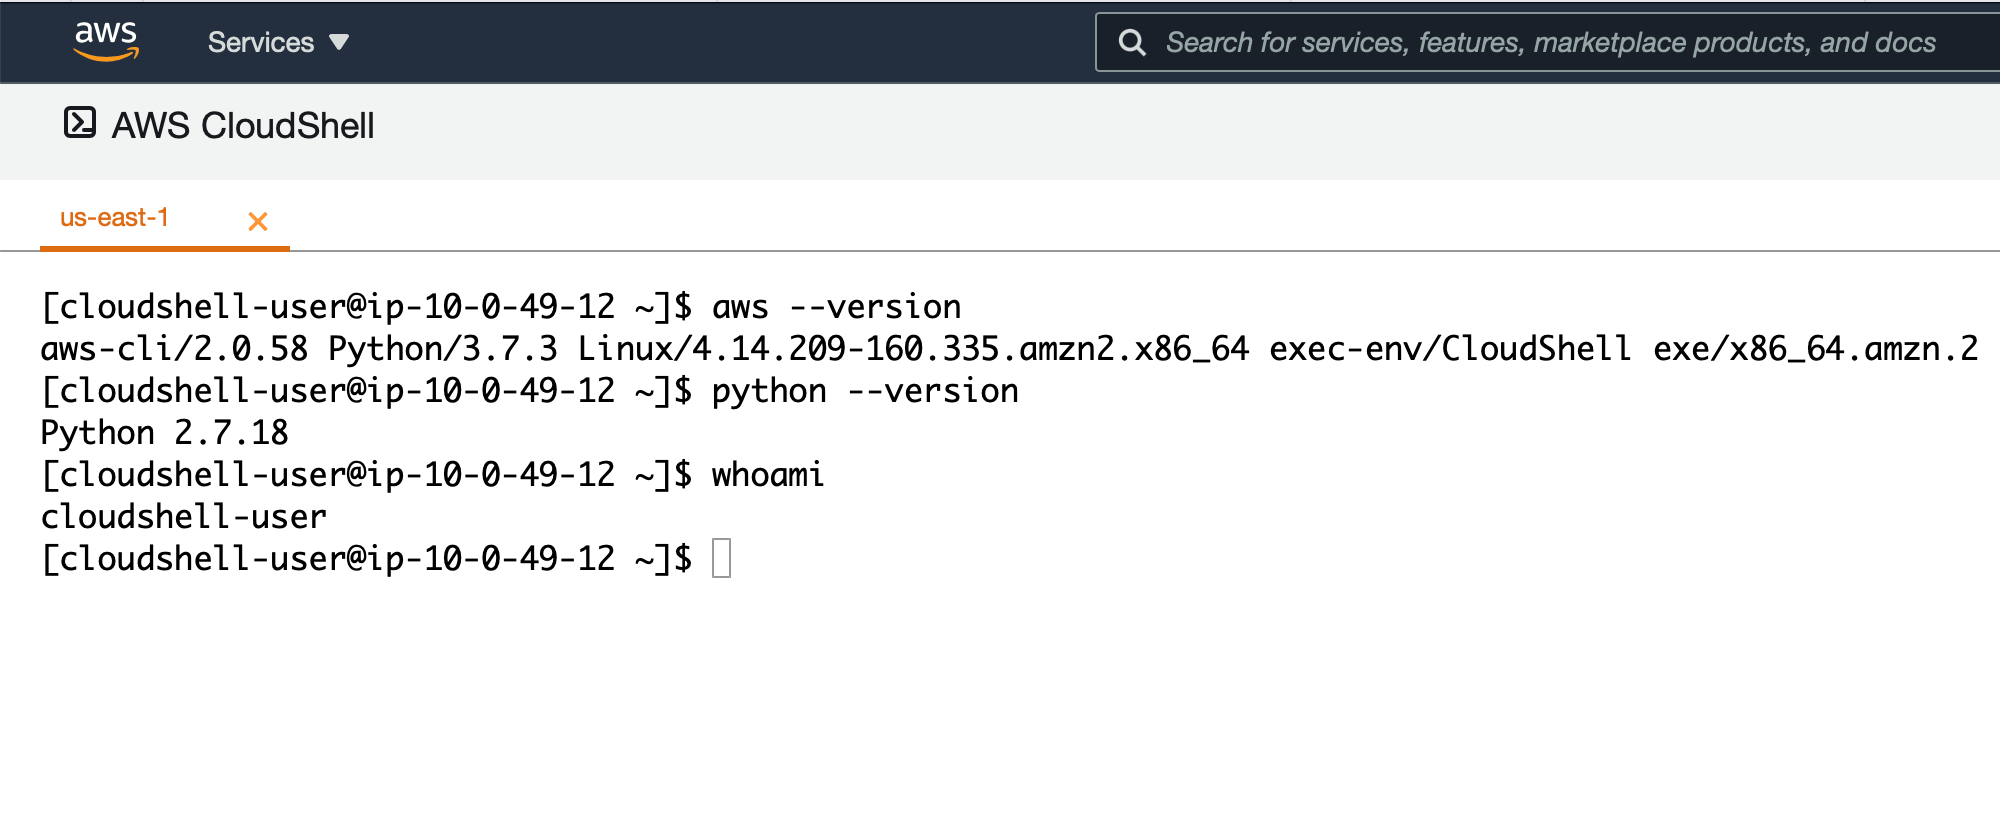Image resolution: width=2000 pixels, height=840 pixels.
Task: Click the "Python 2.7.18" output line
Action: 164,433
